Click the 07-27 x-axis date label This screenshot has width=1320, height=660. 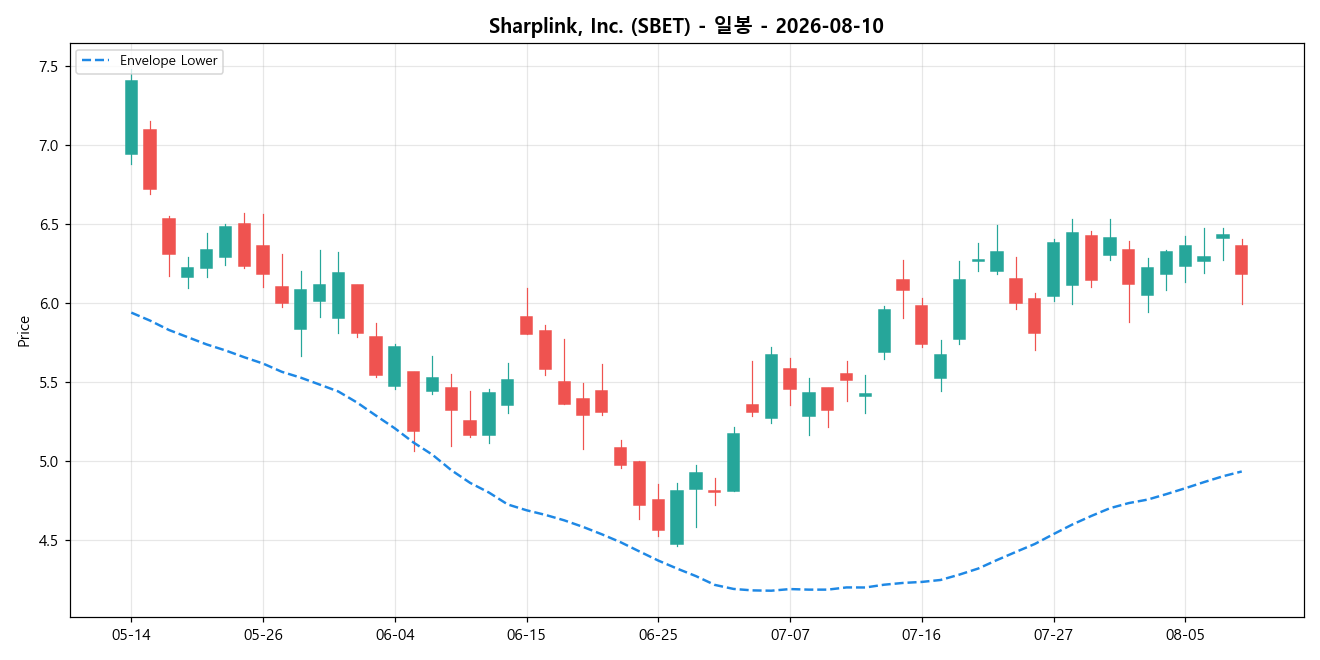pos(1053,635)
